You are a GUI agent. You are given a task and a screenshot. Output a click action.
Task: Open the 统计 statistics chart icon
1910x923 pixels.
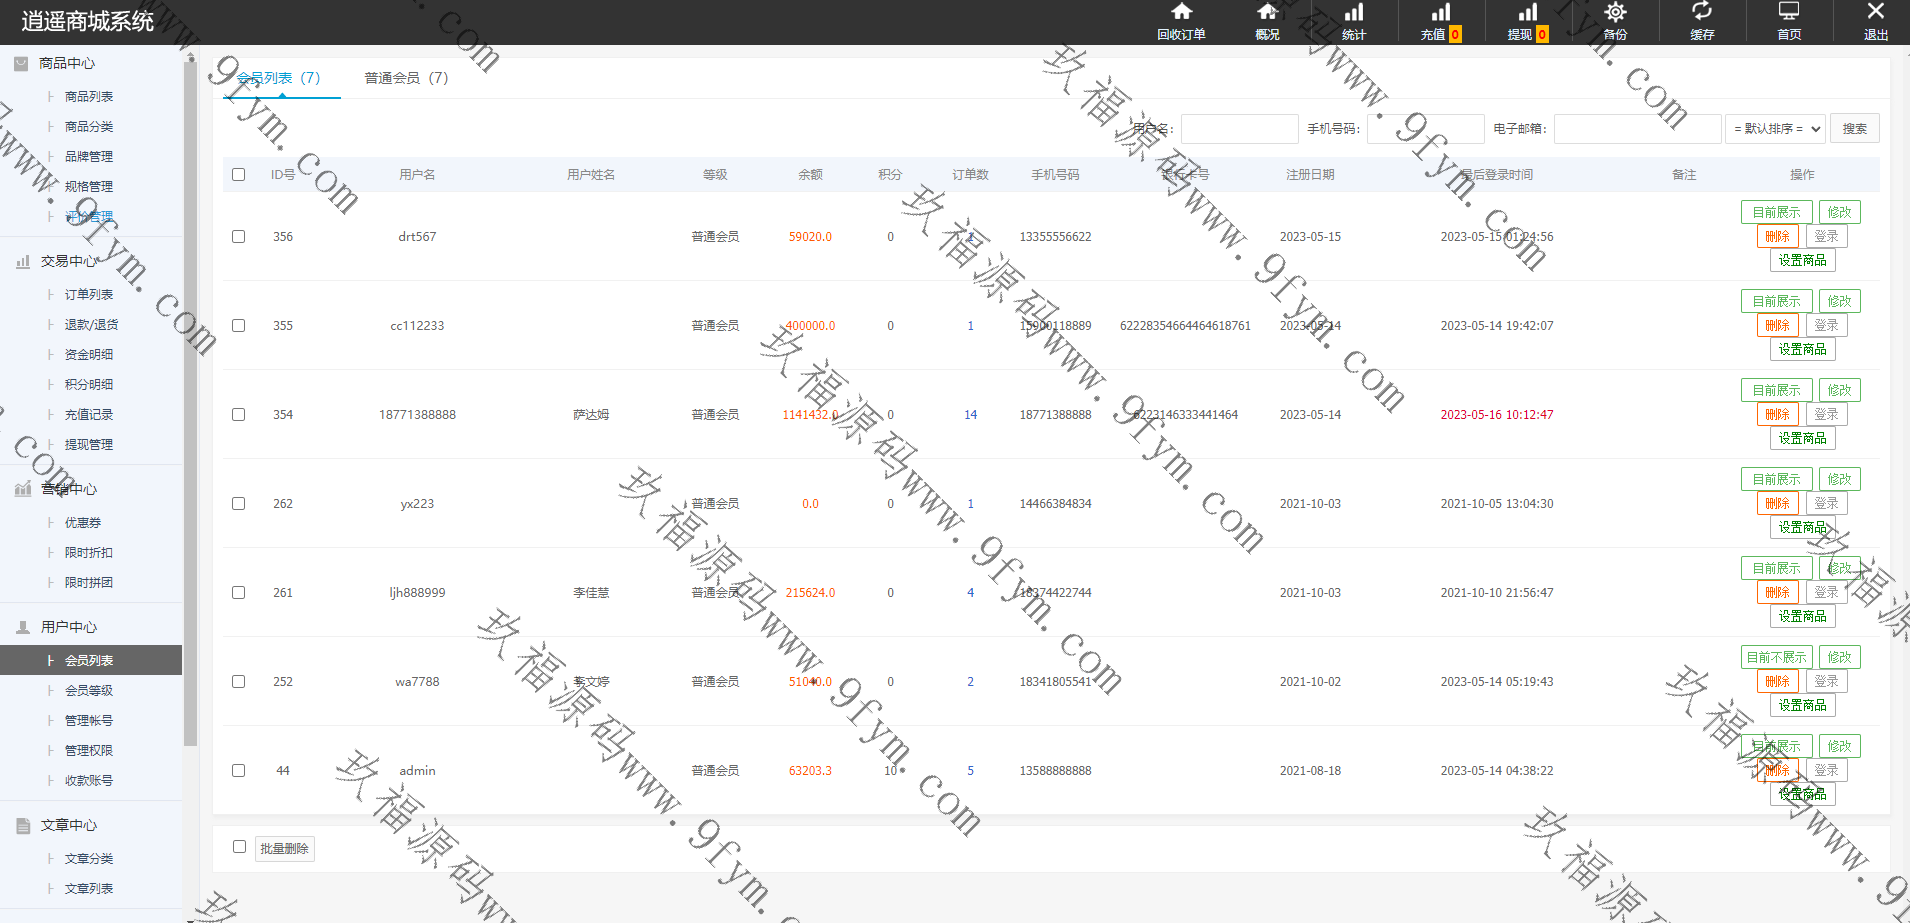(x=1354, y=13)
